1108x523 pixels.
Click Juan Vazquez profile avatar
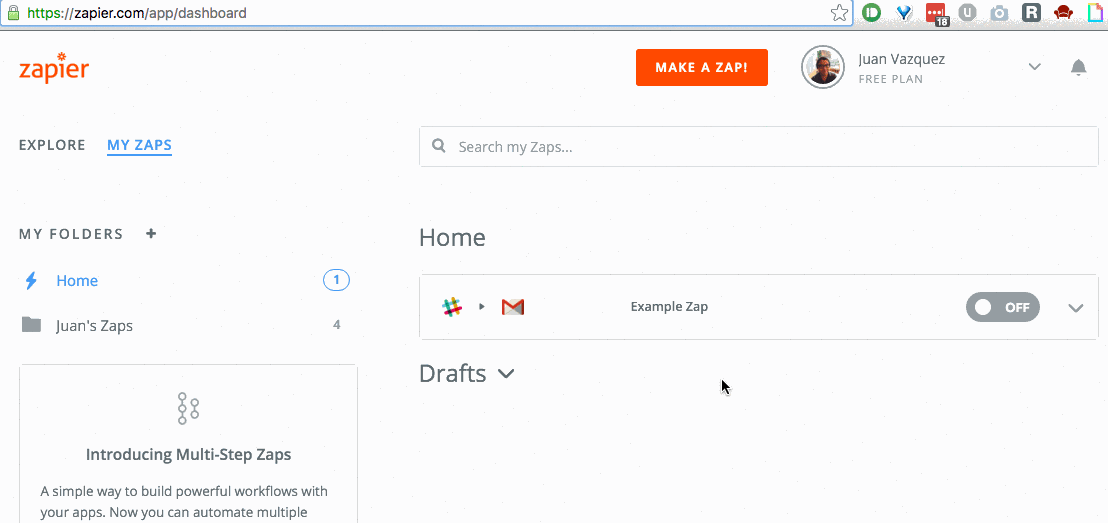823,67
